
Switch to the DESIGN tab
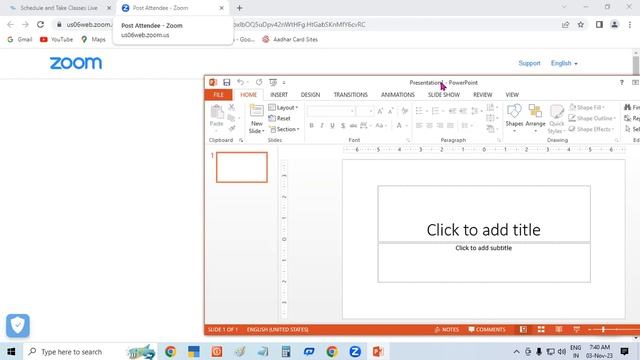pos(310,95)
